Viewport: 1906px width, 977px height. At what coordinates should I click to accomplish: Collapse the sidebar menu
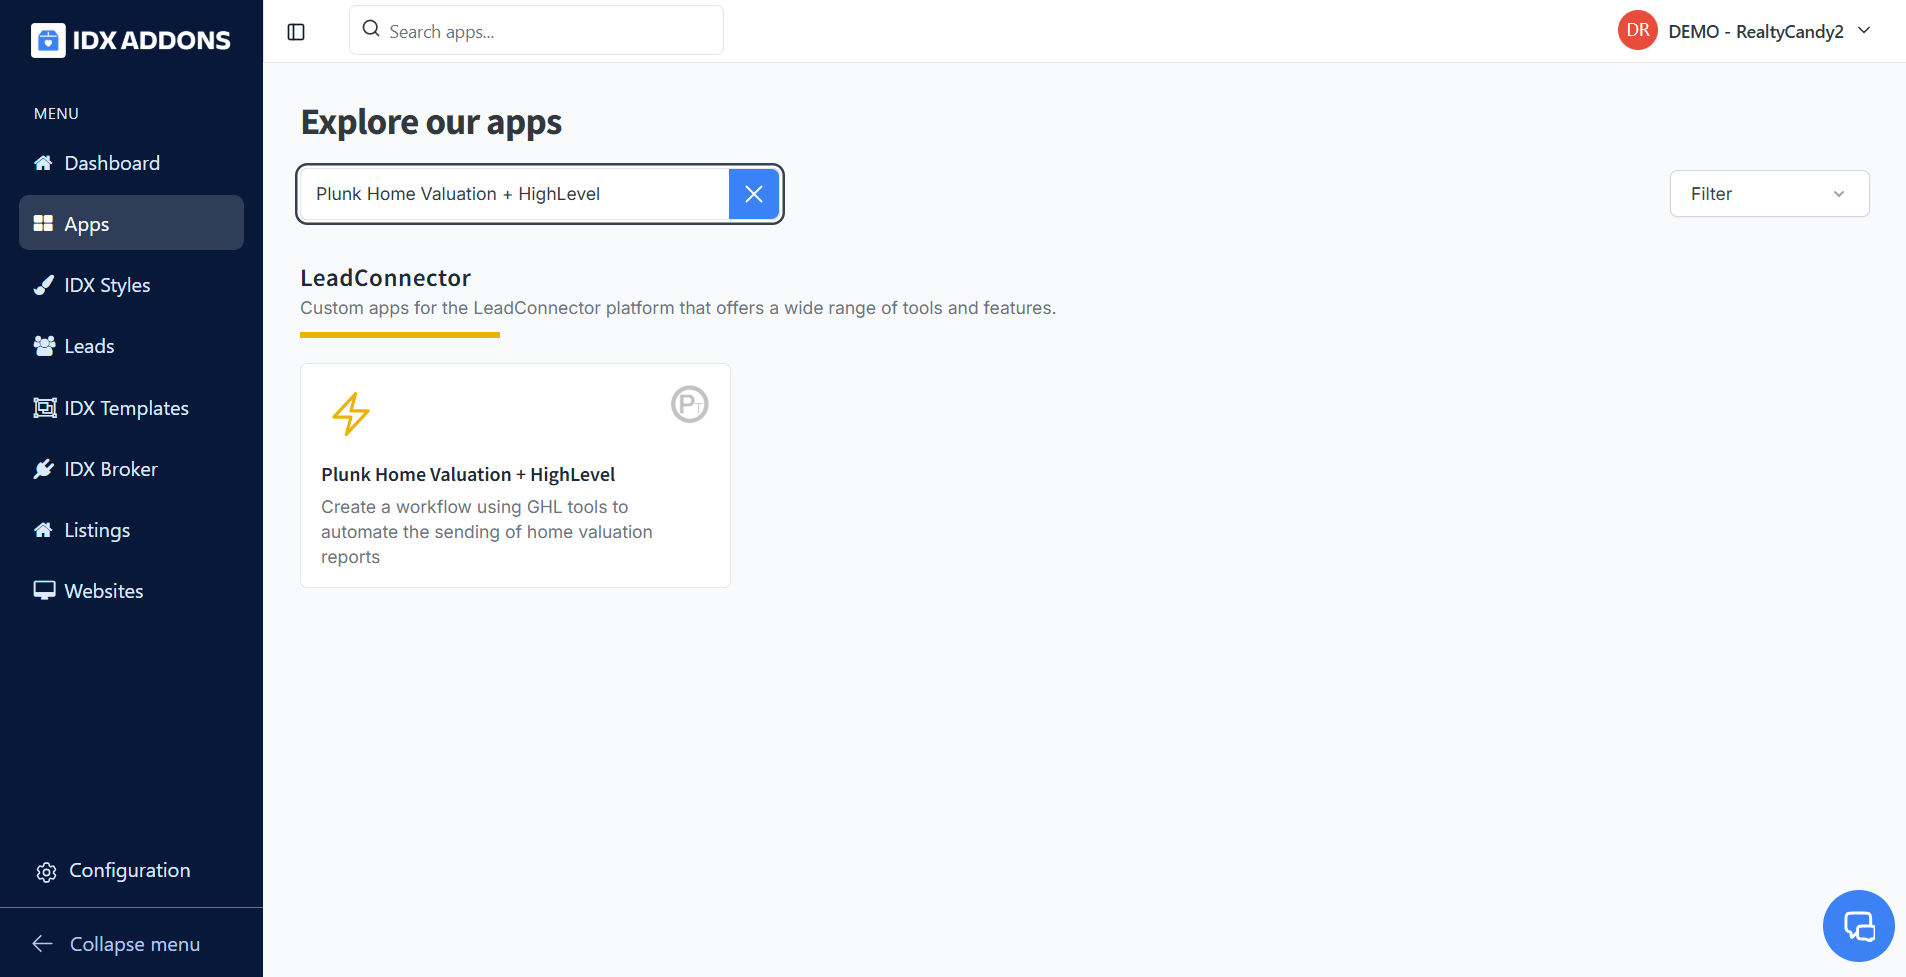[x=116, y=944]
